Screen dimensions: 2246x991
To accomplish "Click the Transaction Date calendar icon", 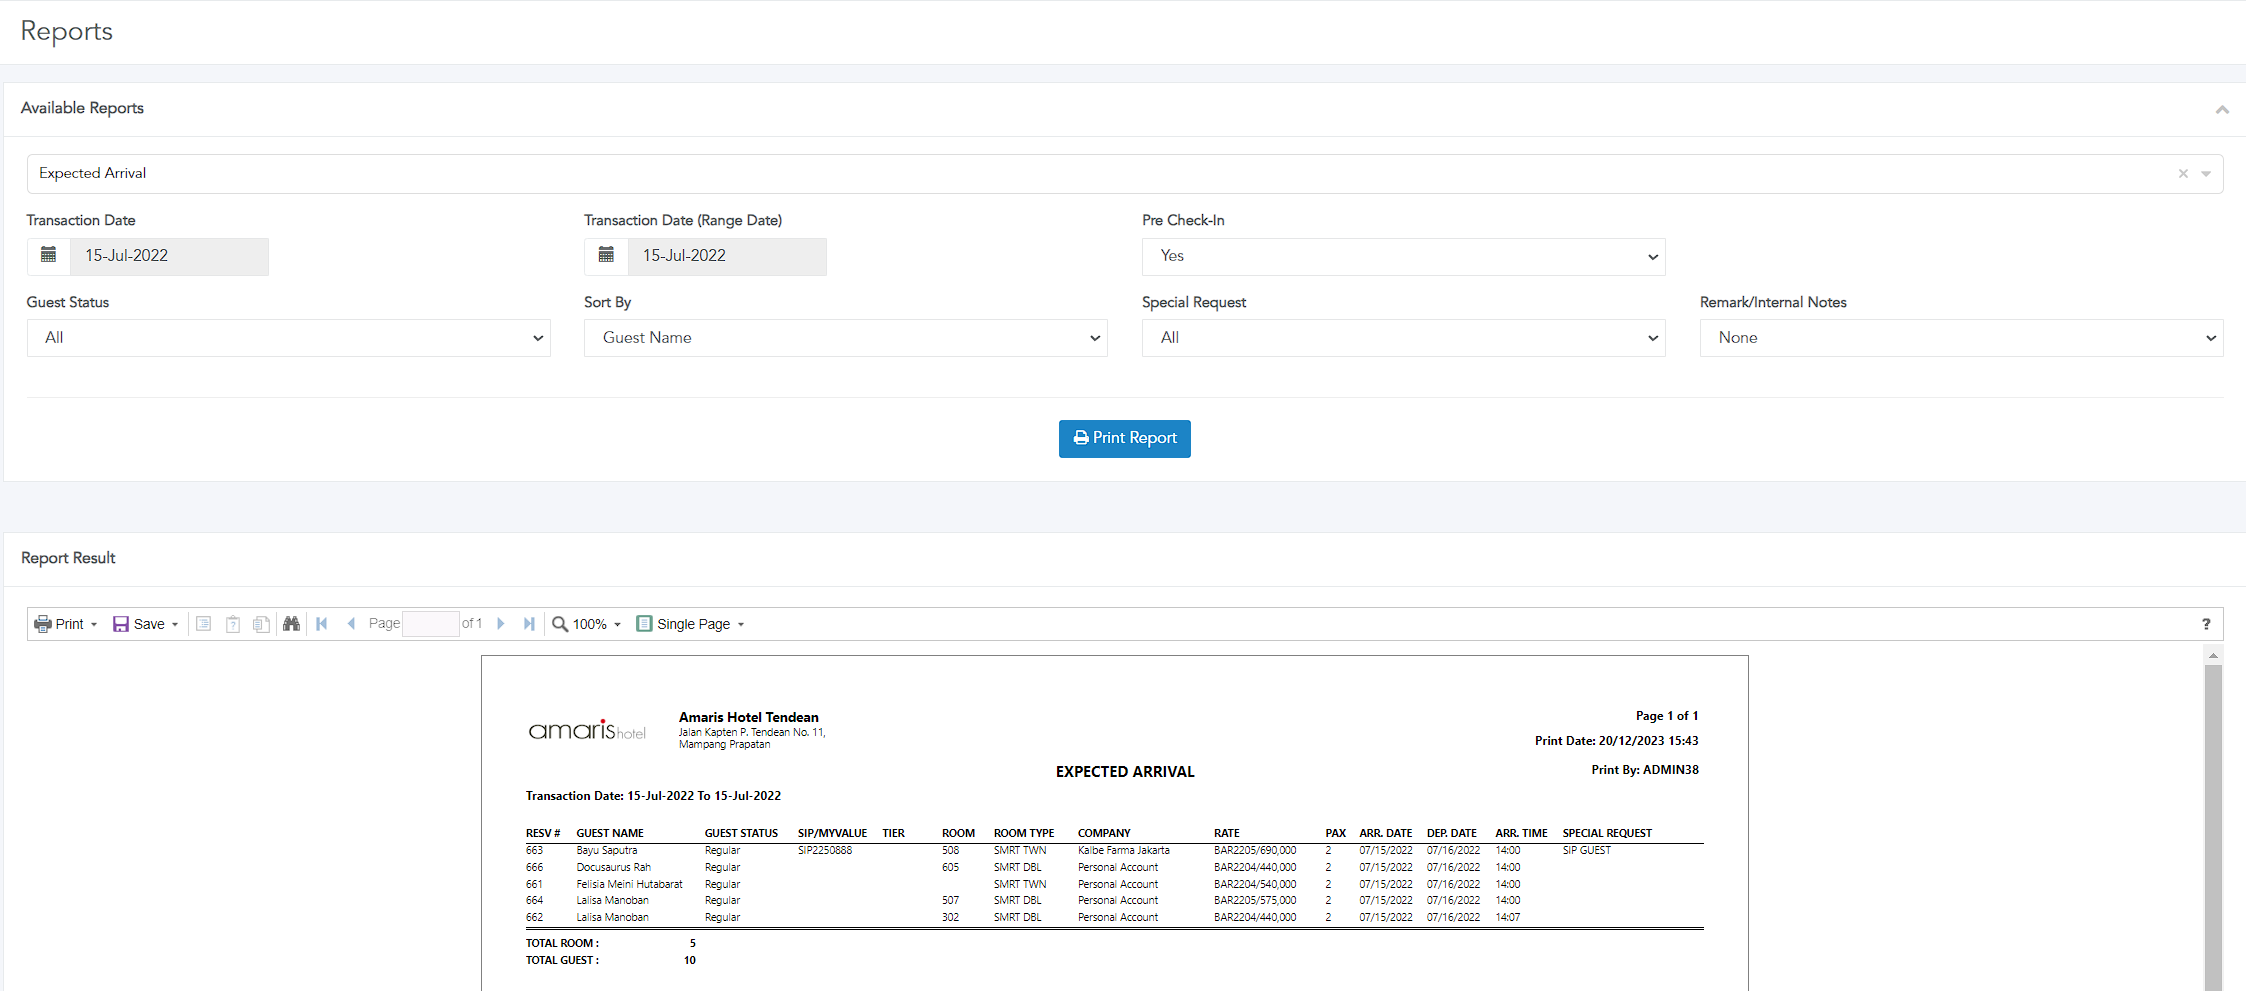I will [x=48, y=256].
